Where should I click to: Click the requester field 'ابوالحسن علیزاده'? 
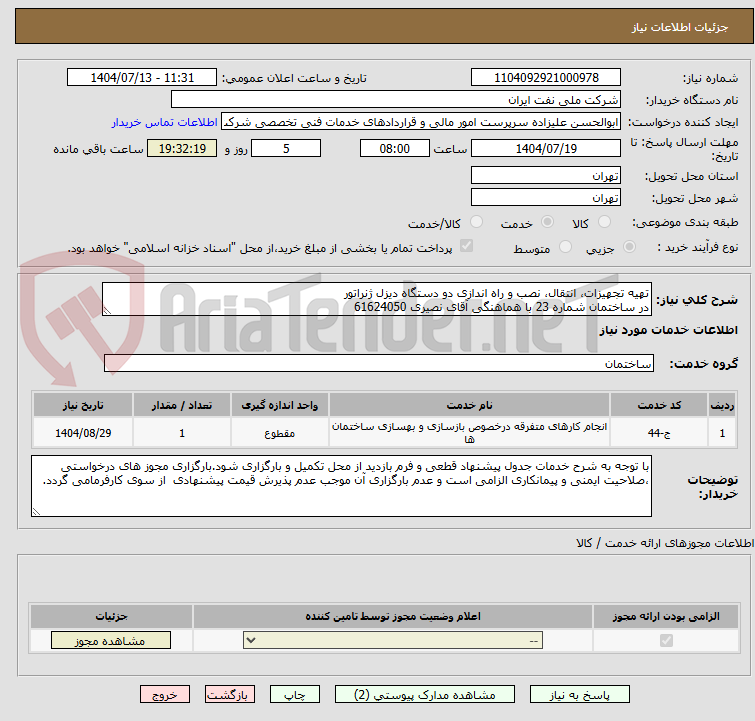(x=421, y=122)
